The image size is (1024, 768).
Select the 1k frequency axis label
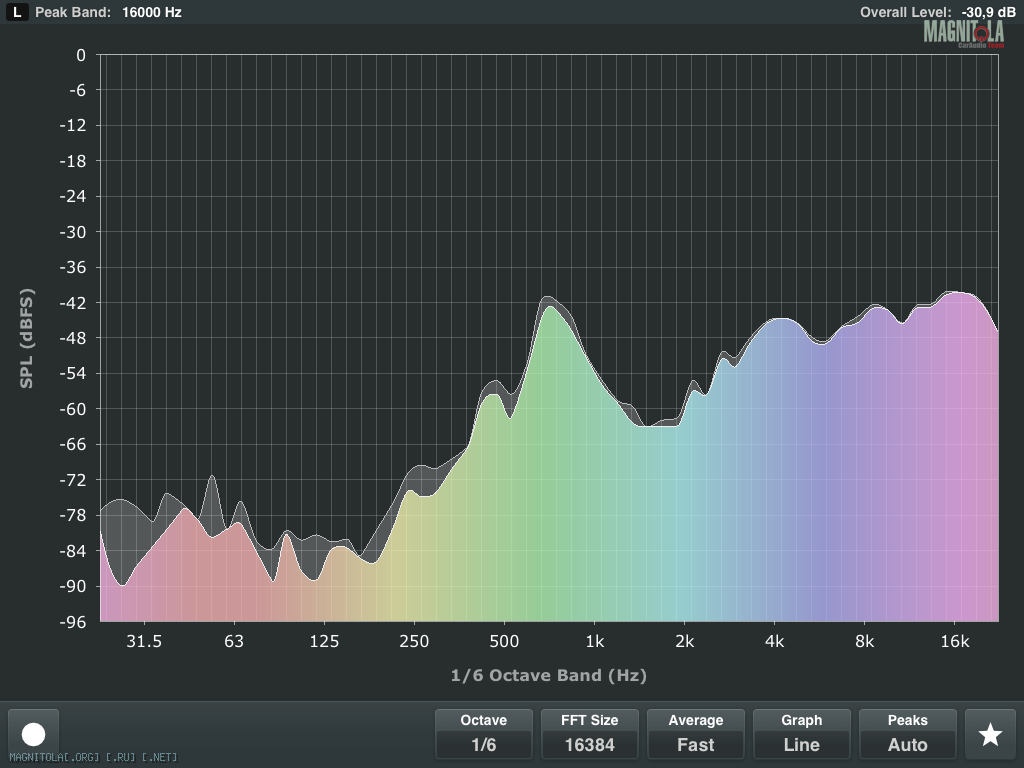594,641
